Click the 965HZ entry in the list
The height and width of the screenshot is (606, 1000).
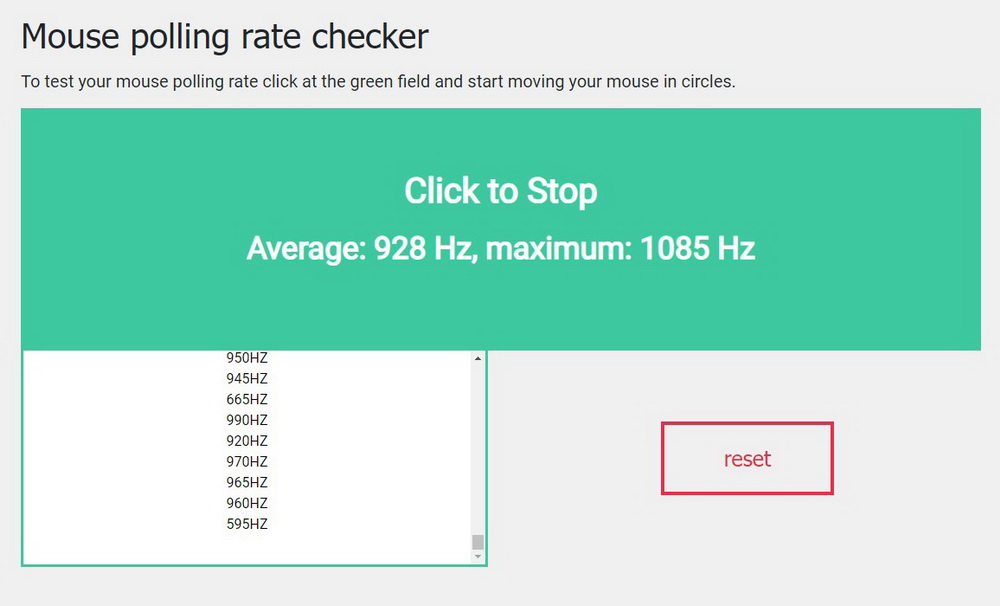[x=247, y=482]
